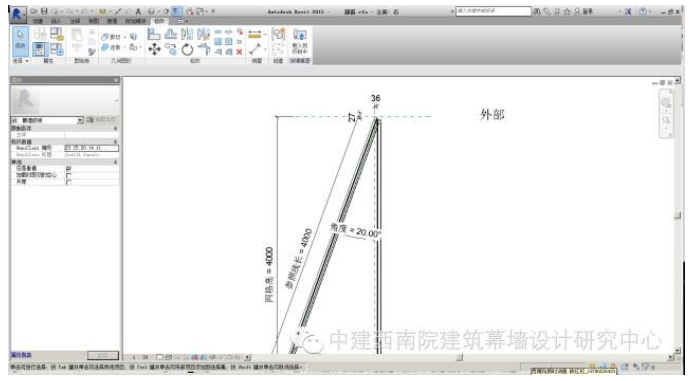Click the thin lines icon in quick access toolbar
The width and height of the screenshot is (696, 381).
tap(177, 11)
